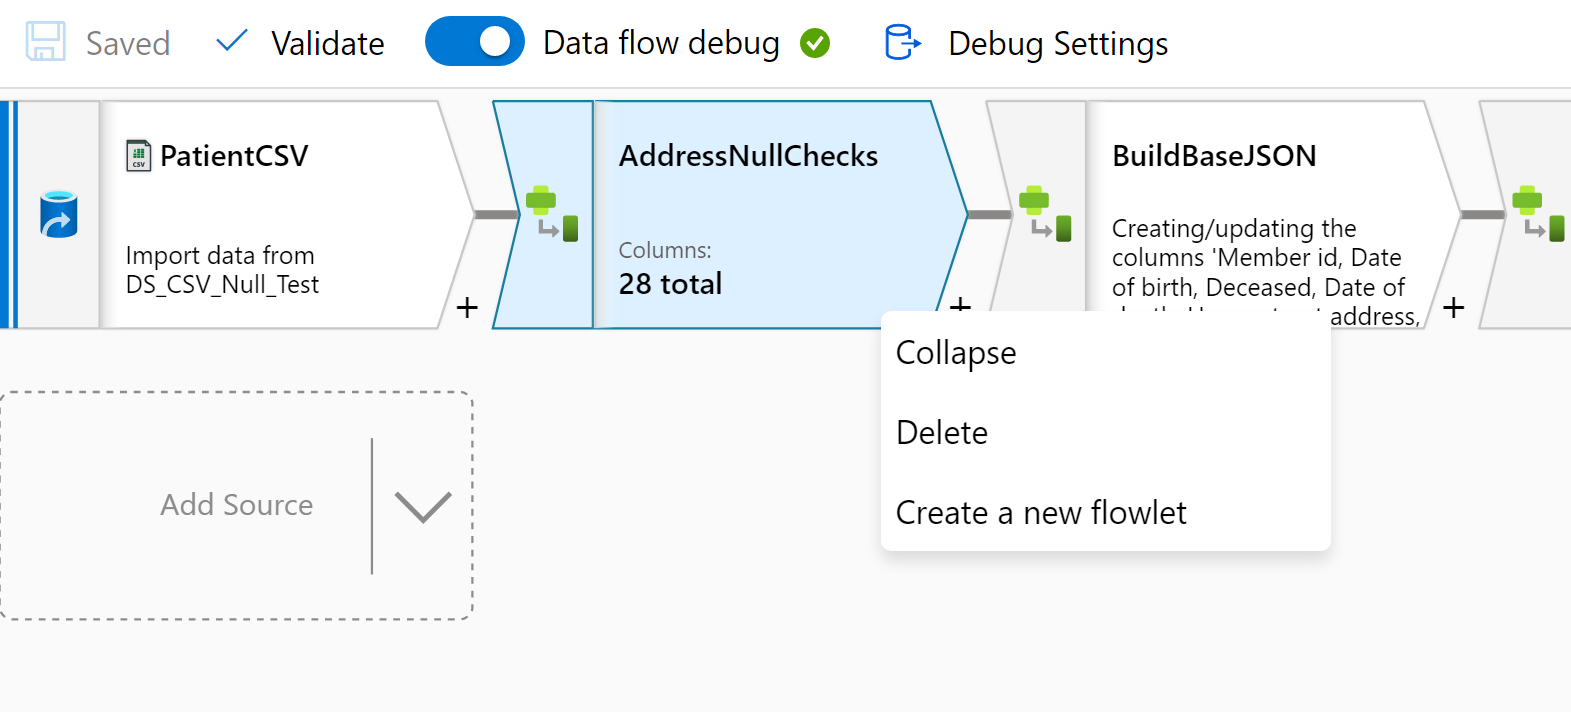
Task: Click the derived column icon after BuildBaseJSON
Action: 1537,214
